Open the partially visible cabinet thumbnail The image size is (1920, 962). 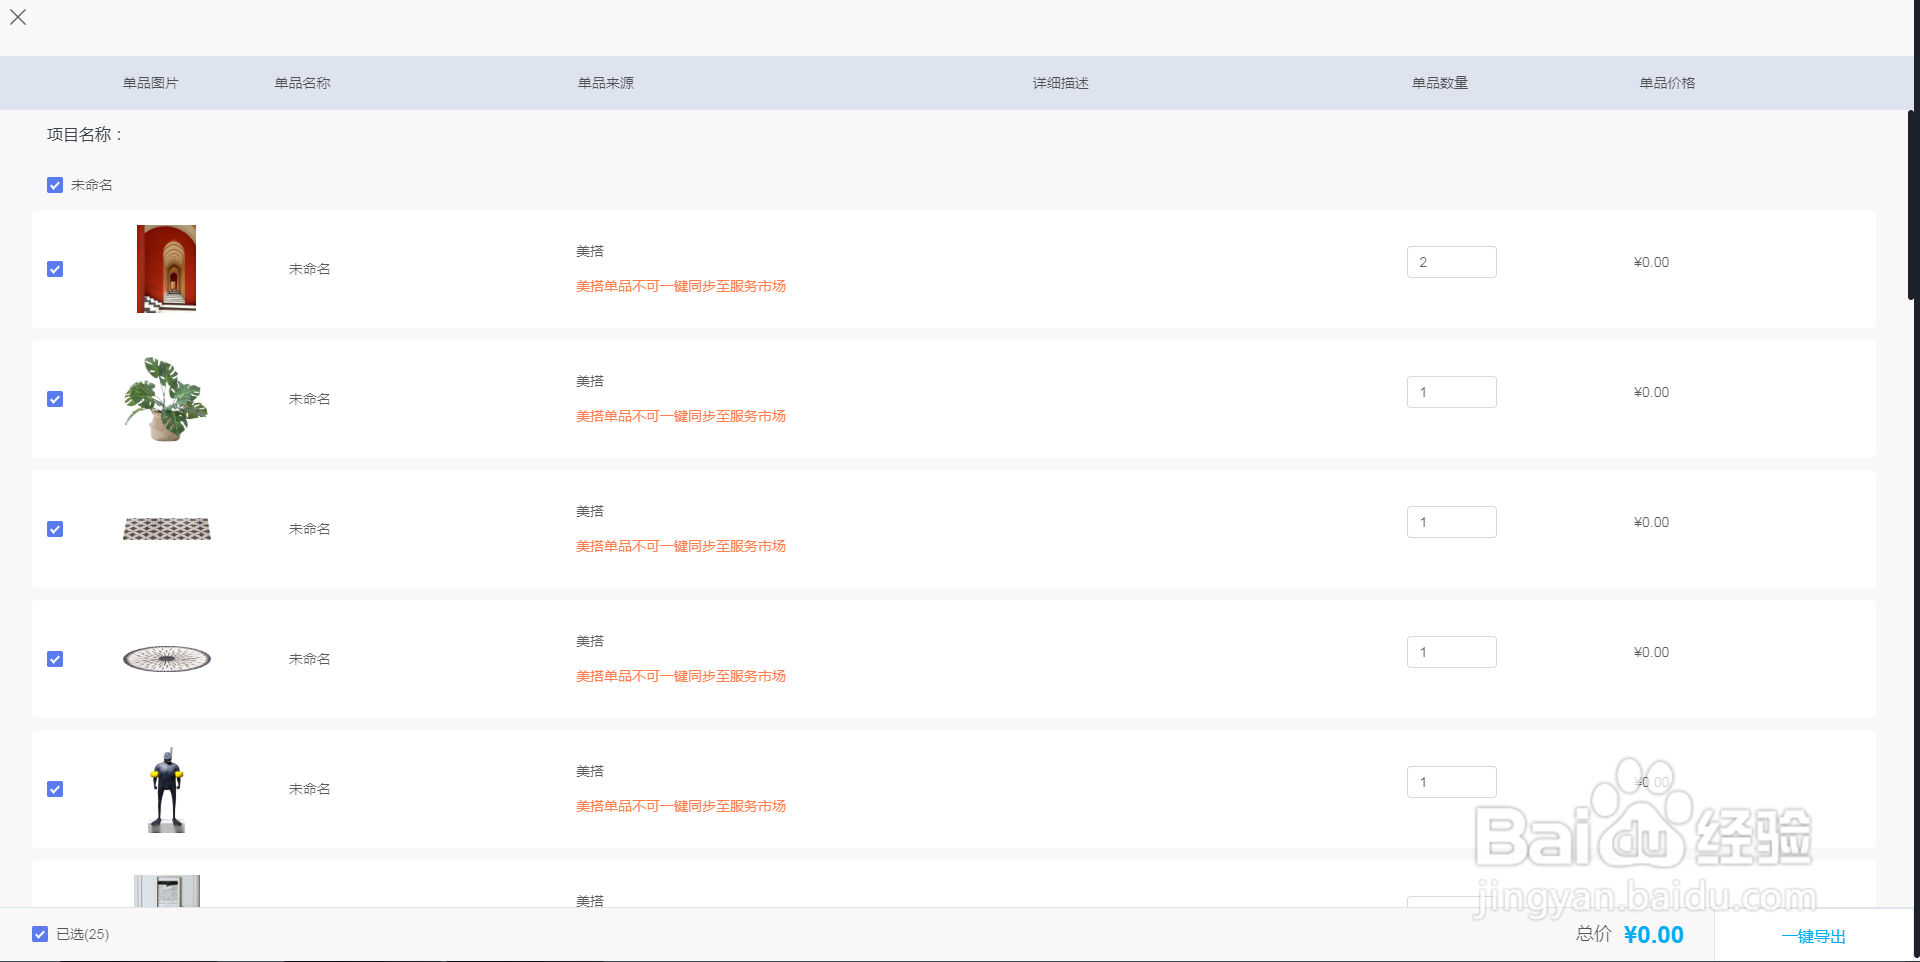coord(166,891)
